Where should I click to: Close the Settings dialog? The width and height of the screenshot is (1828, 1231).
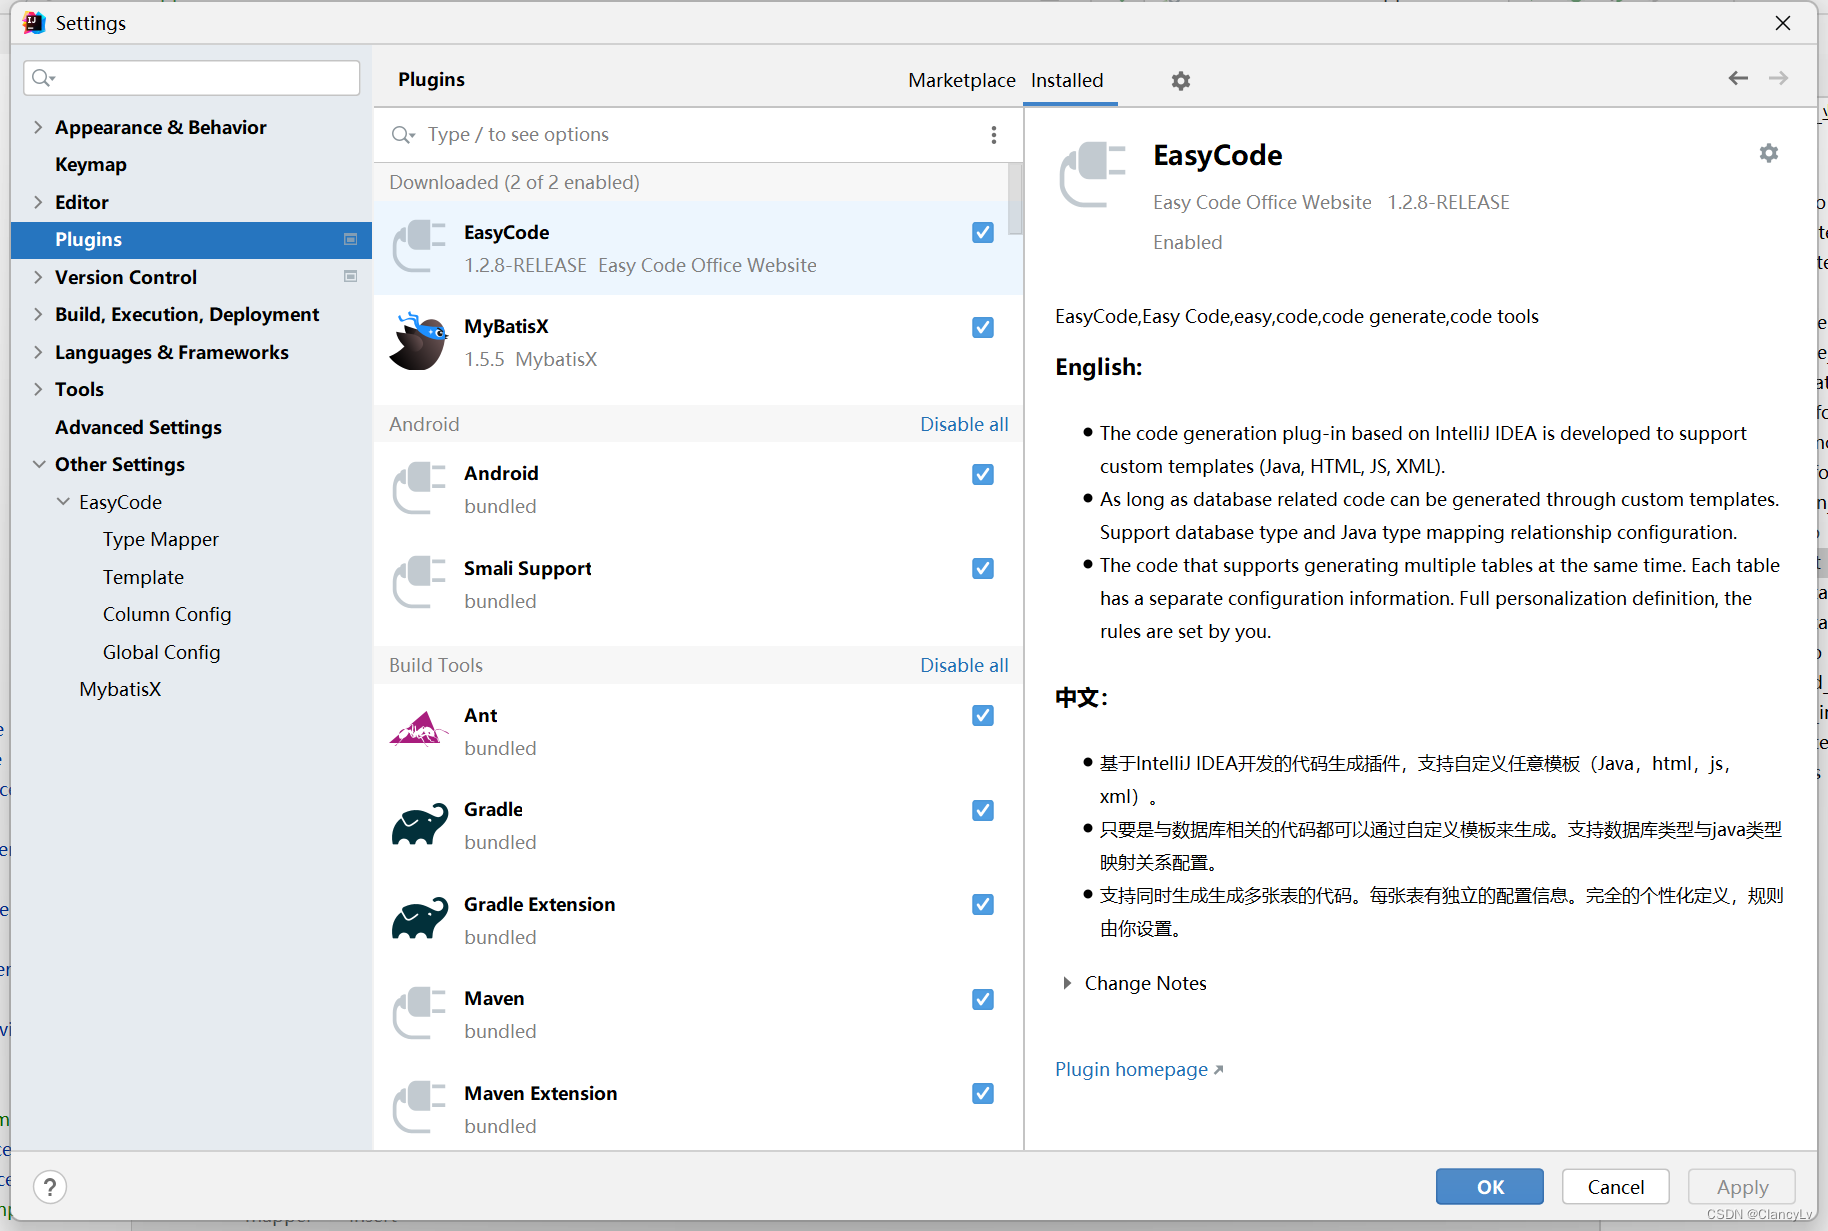pos(1783,22)
